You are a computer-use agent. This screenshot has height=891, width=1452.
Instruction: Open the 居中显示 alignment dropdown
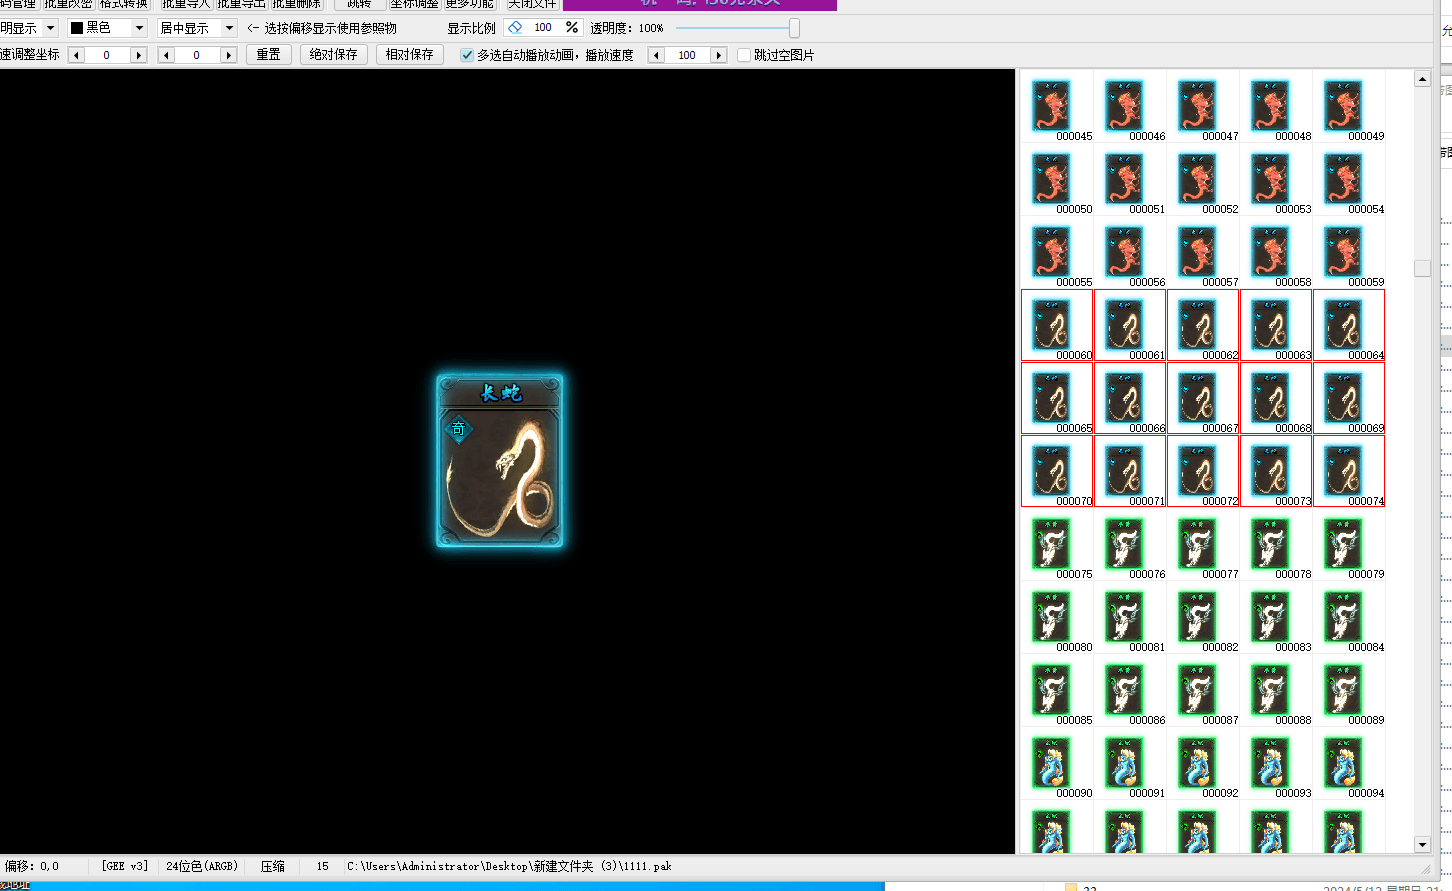[229, 28]
